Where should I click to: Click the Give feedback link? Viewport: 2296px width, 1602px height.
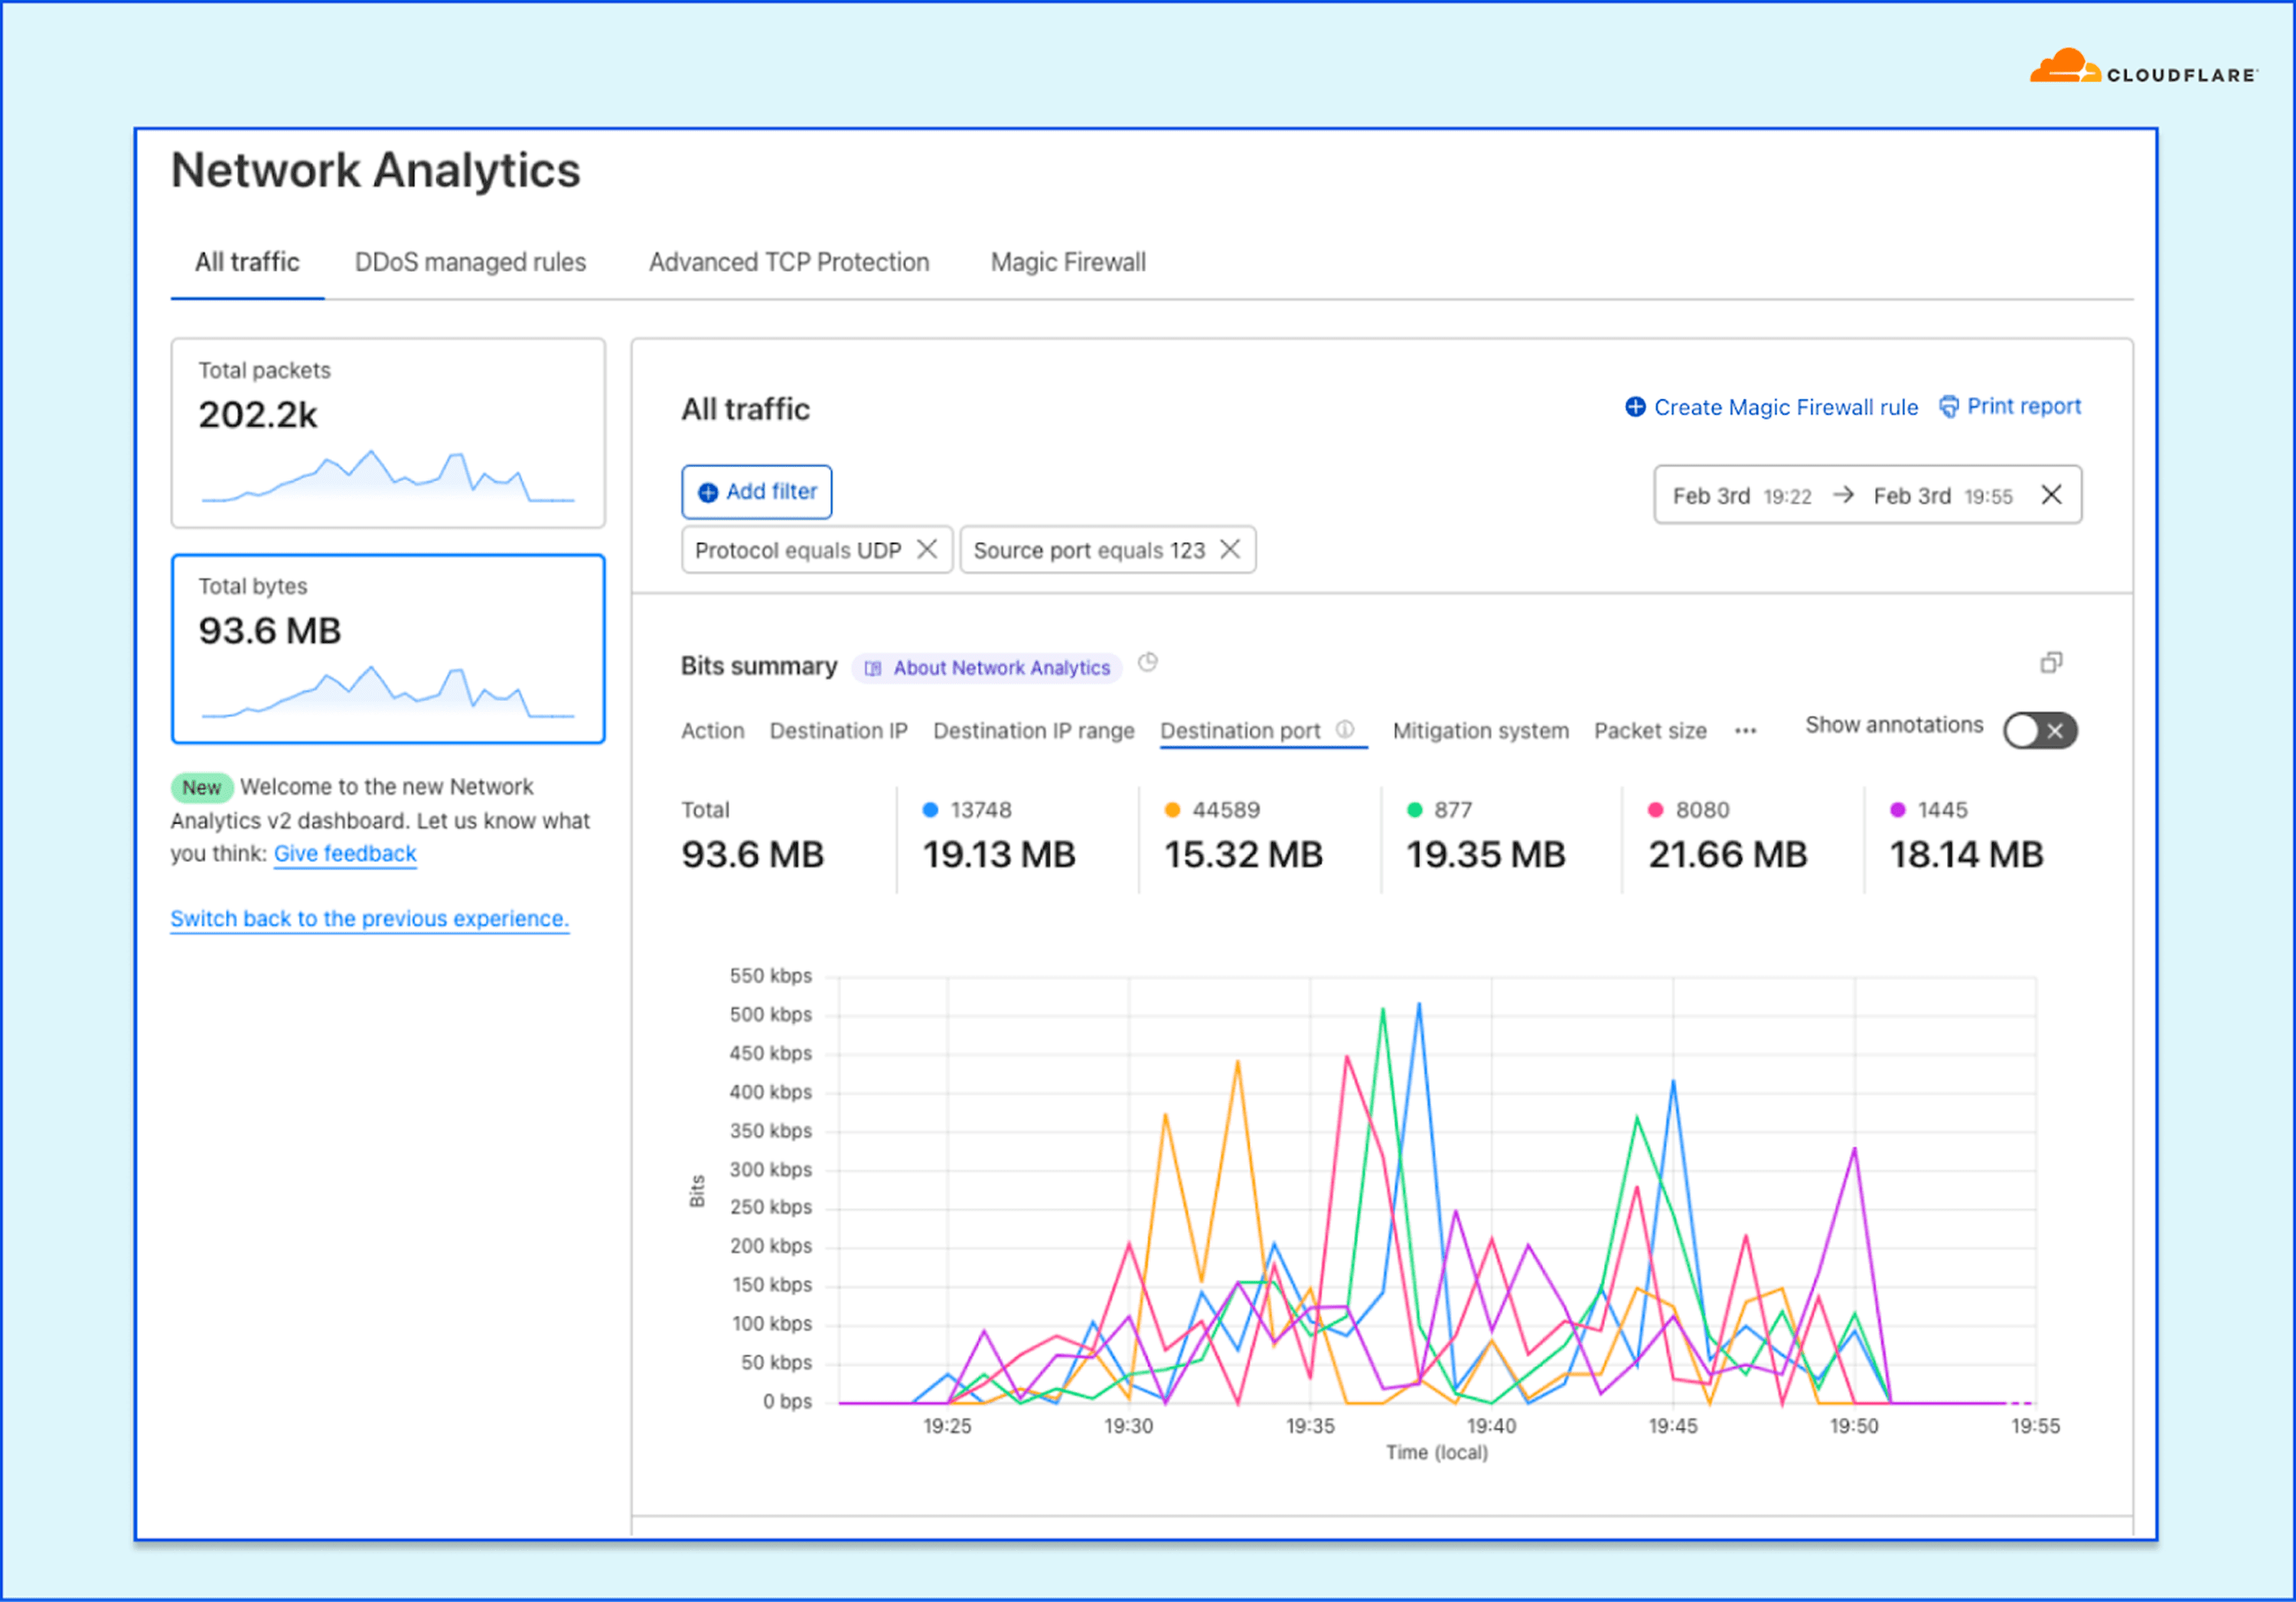(345, 854)
